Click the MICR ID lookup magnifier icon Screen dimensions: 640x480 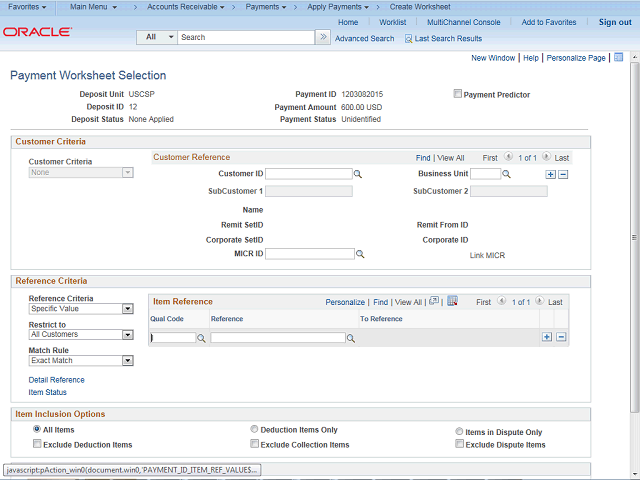pos(360,255)
